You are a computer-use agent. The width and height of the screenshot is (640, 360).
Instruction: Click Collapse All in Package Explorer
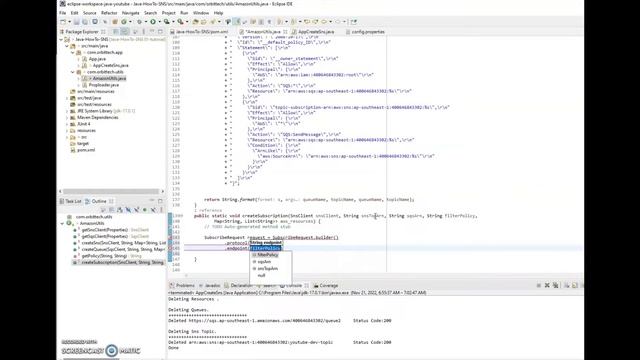tap(116, 31)
